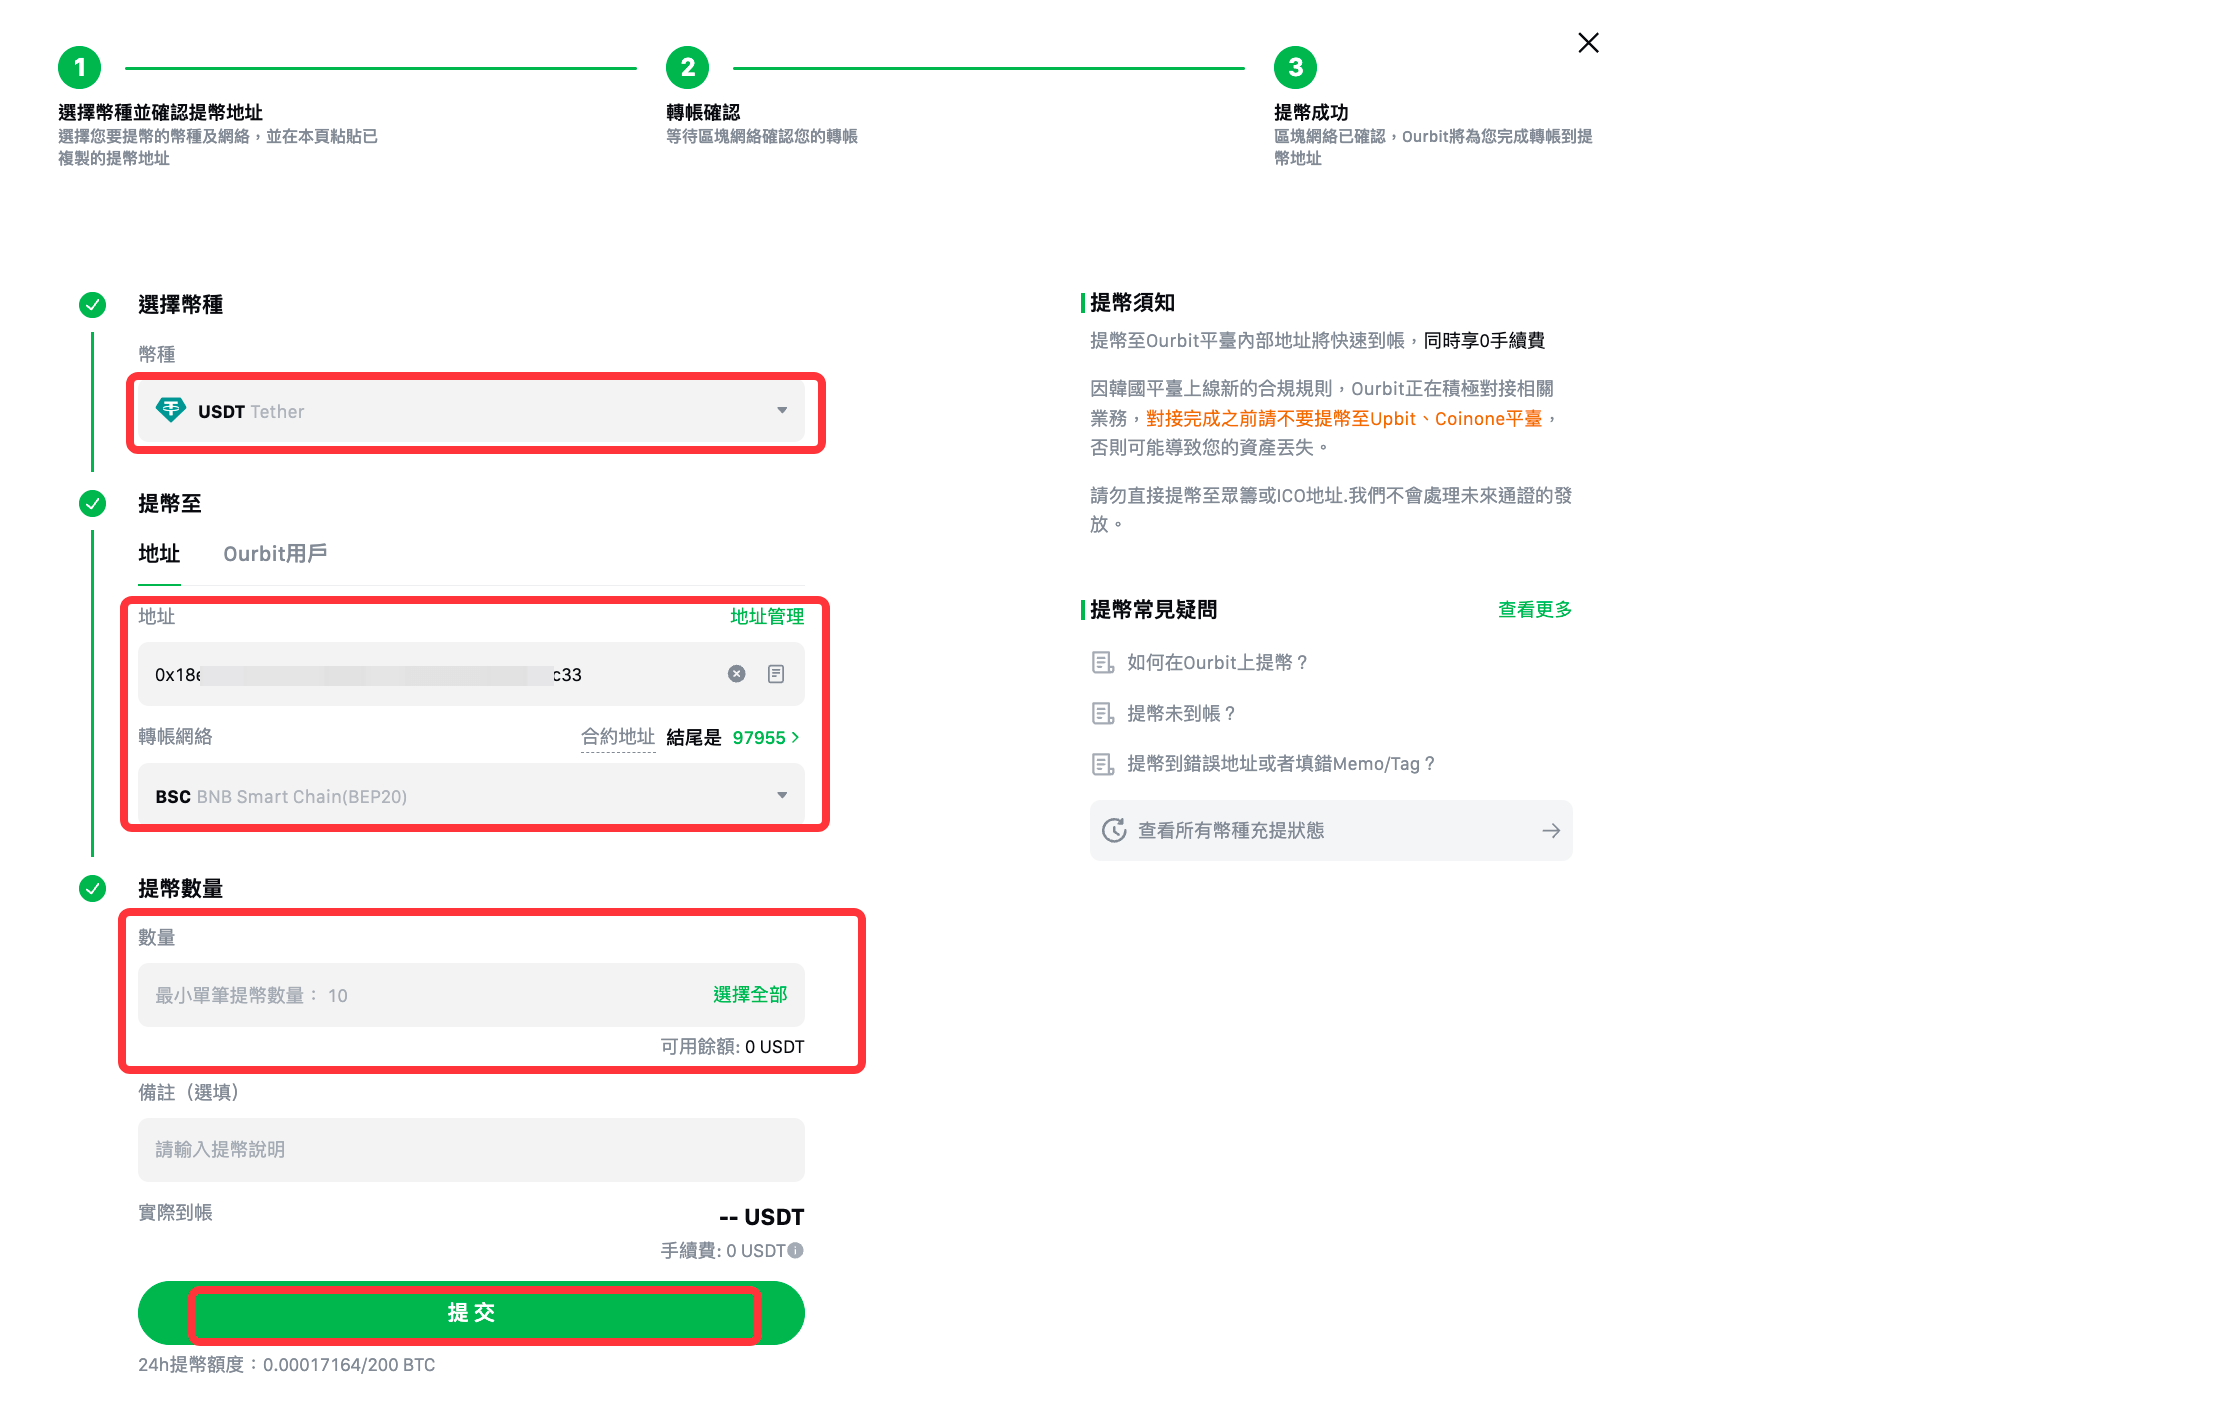Click the 選擇全部 link
This screenshot has height=1420, width=2240.
(x=749, y=995)
